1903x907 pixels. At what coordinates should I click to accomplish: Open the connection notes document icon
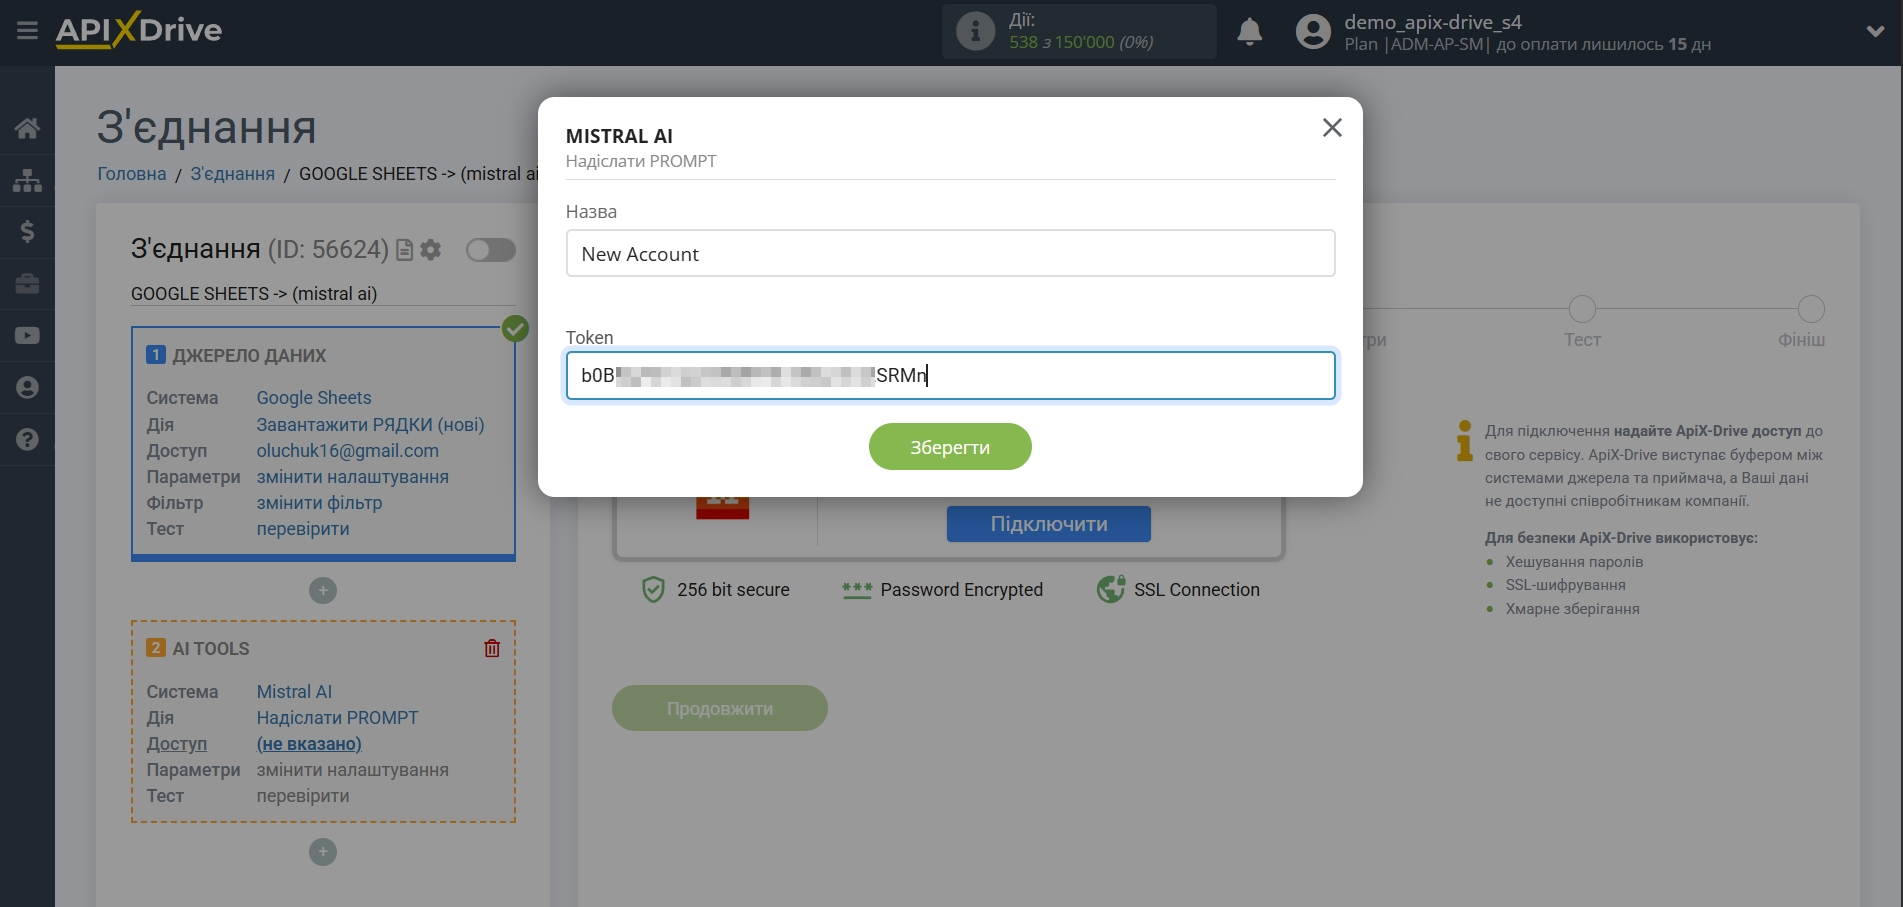(403, 250)
